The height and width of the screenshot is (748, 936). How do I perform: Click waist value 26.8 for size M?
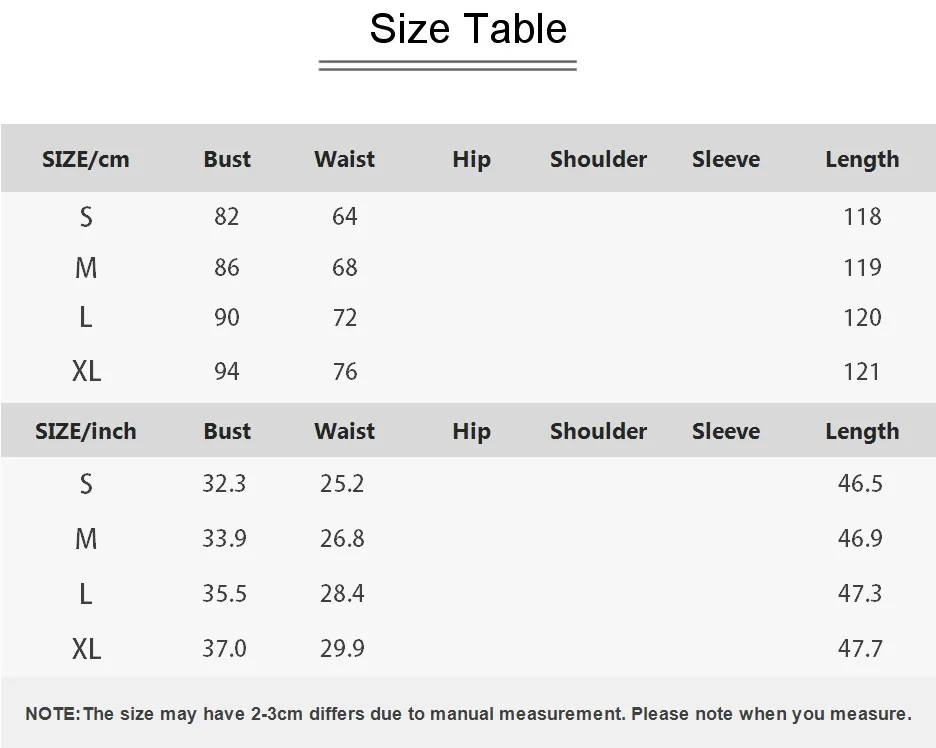click(342, 538)
